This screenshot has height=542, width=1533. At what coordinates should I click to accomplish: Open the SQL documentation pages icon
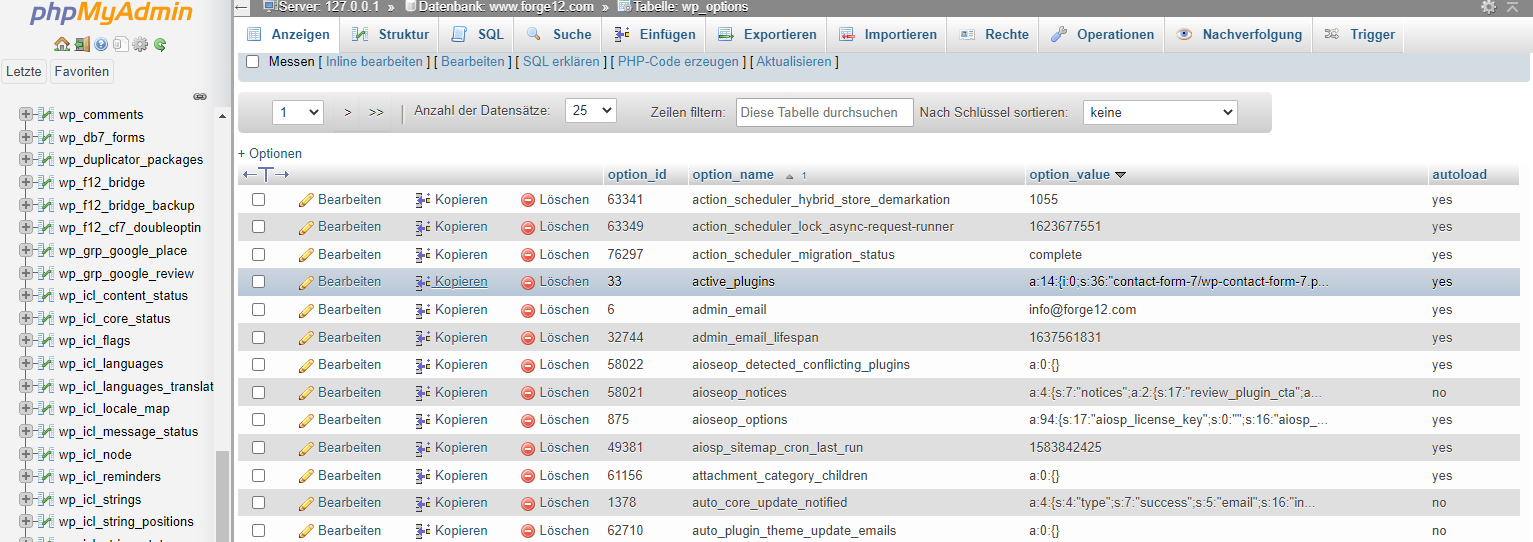tap(120, 44)
